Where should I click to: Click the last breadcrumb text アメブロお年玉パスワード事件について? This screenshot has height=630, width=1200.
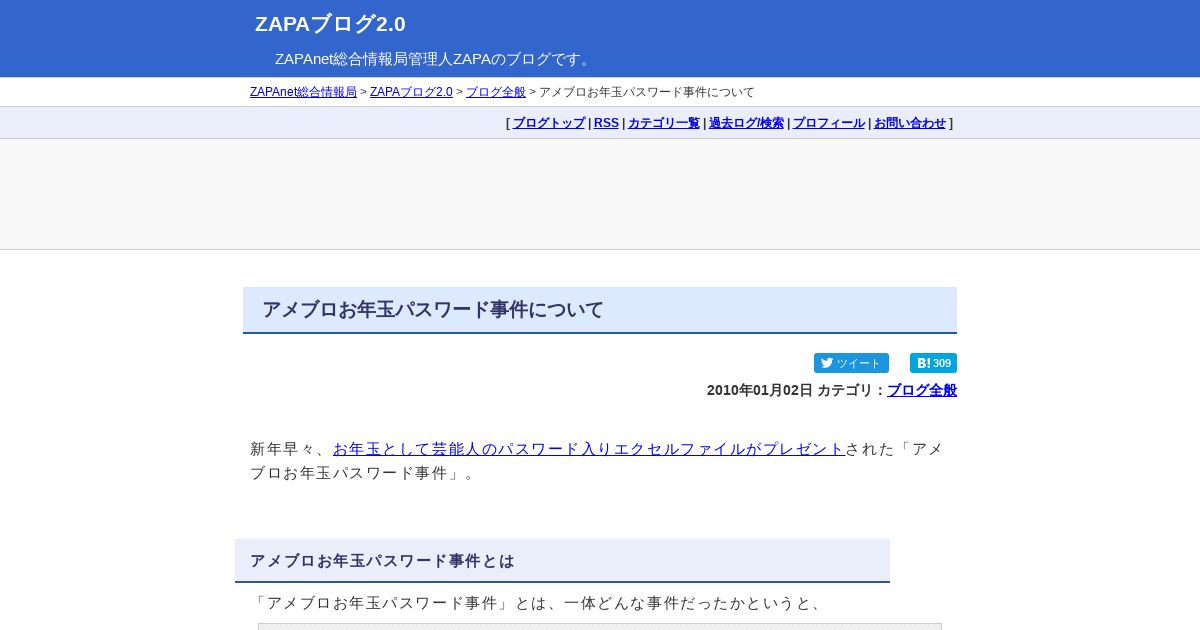coord(647,92)
